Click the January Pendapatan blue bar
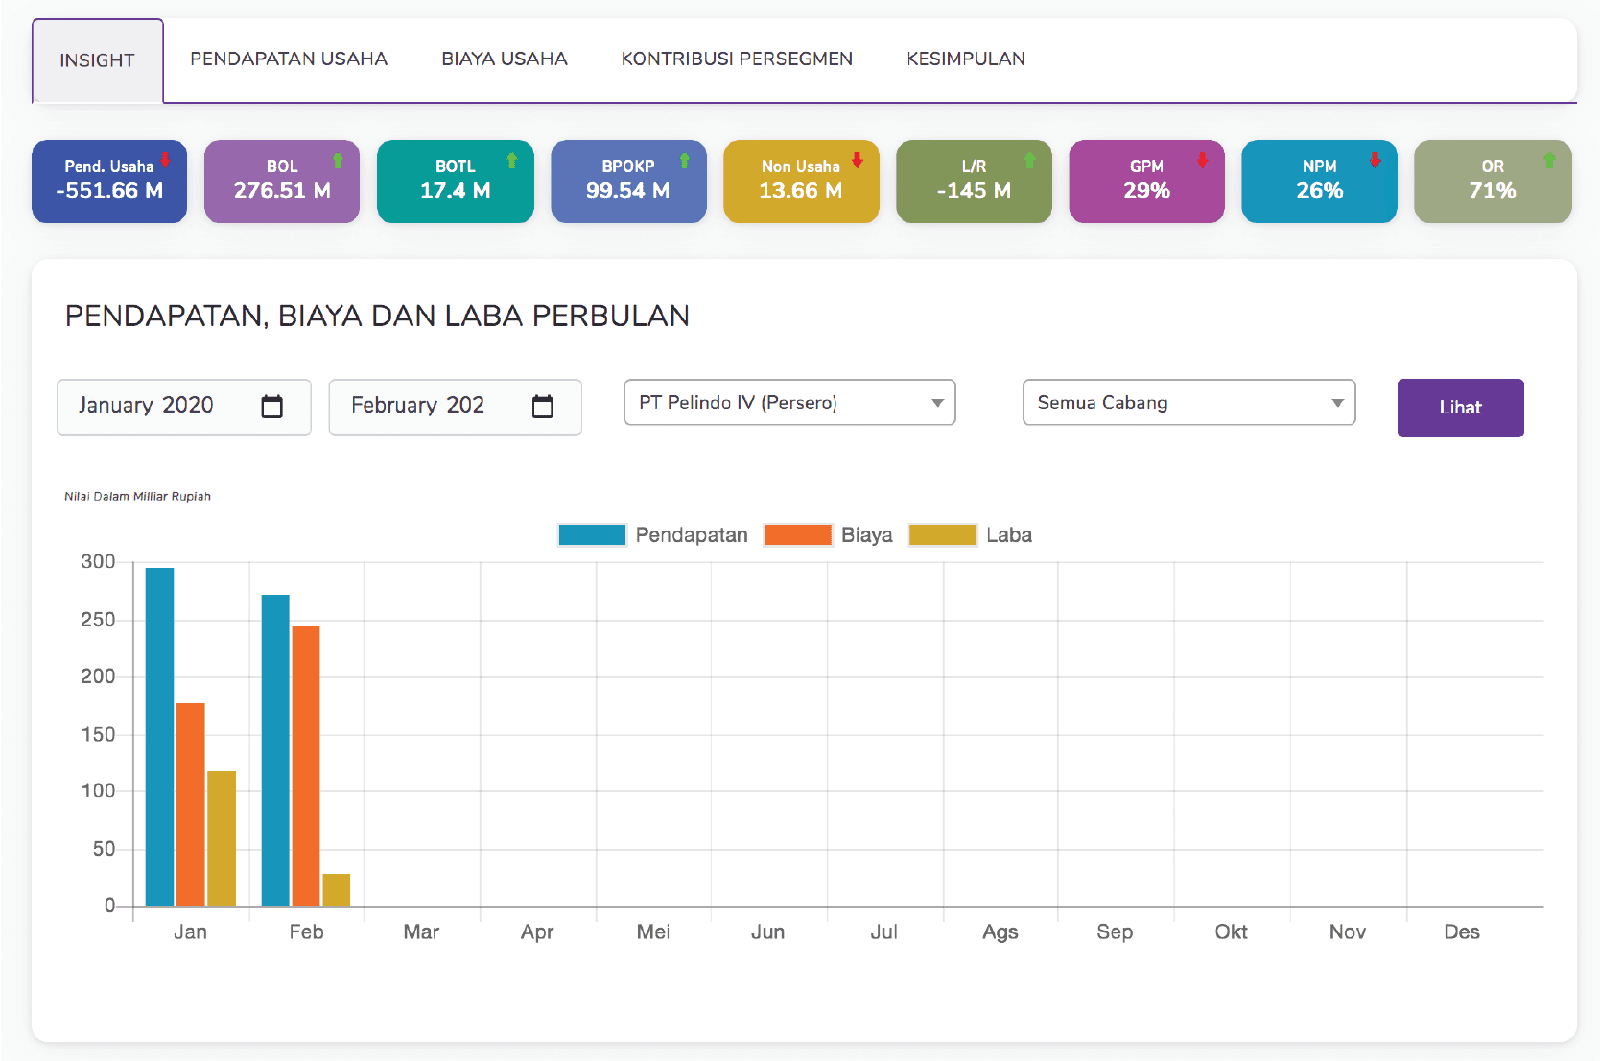 tap(160, 737)
